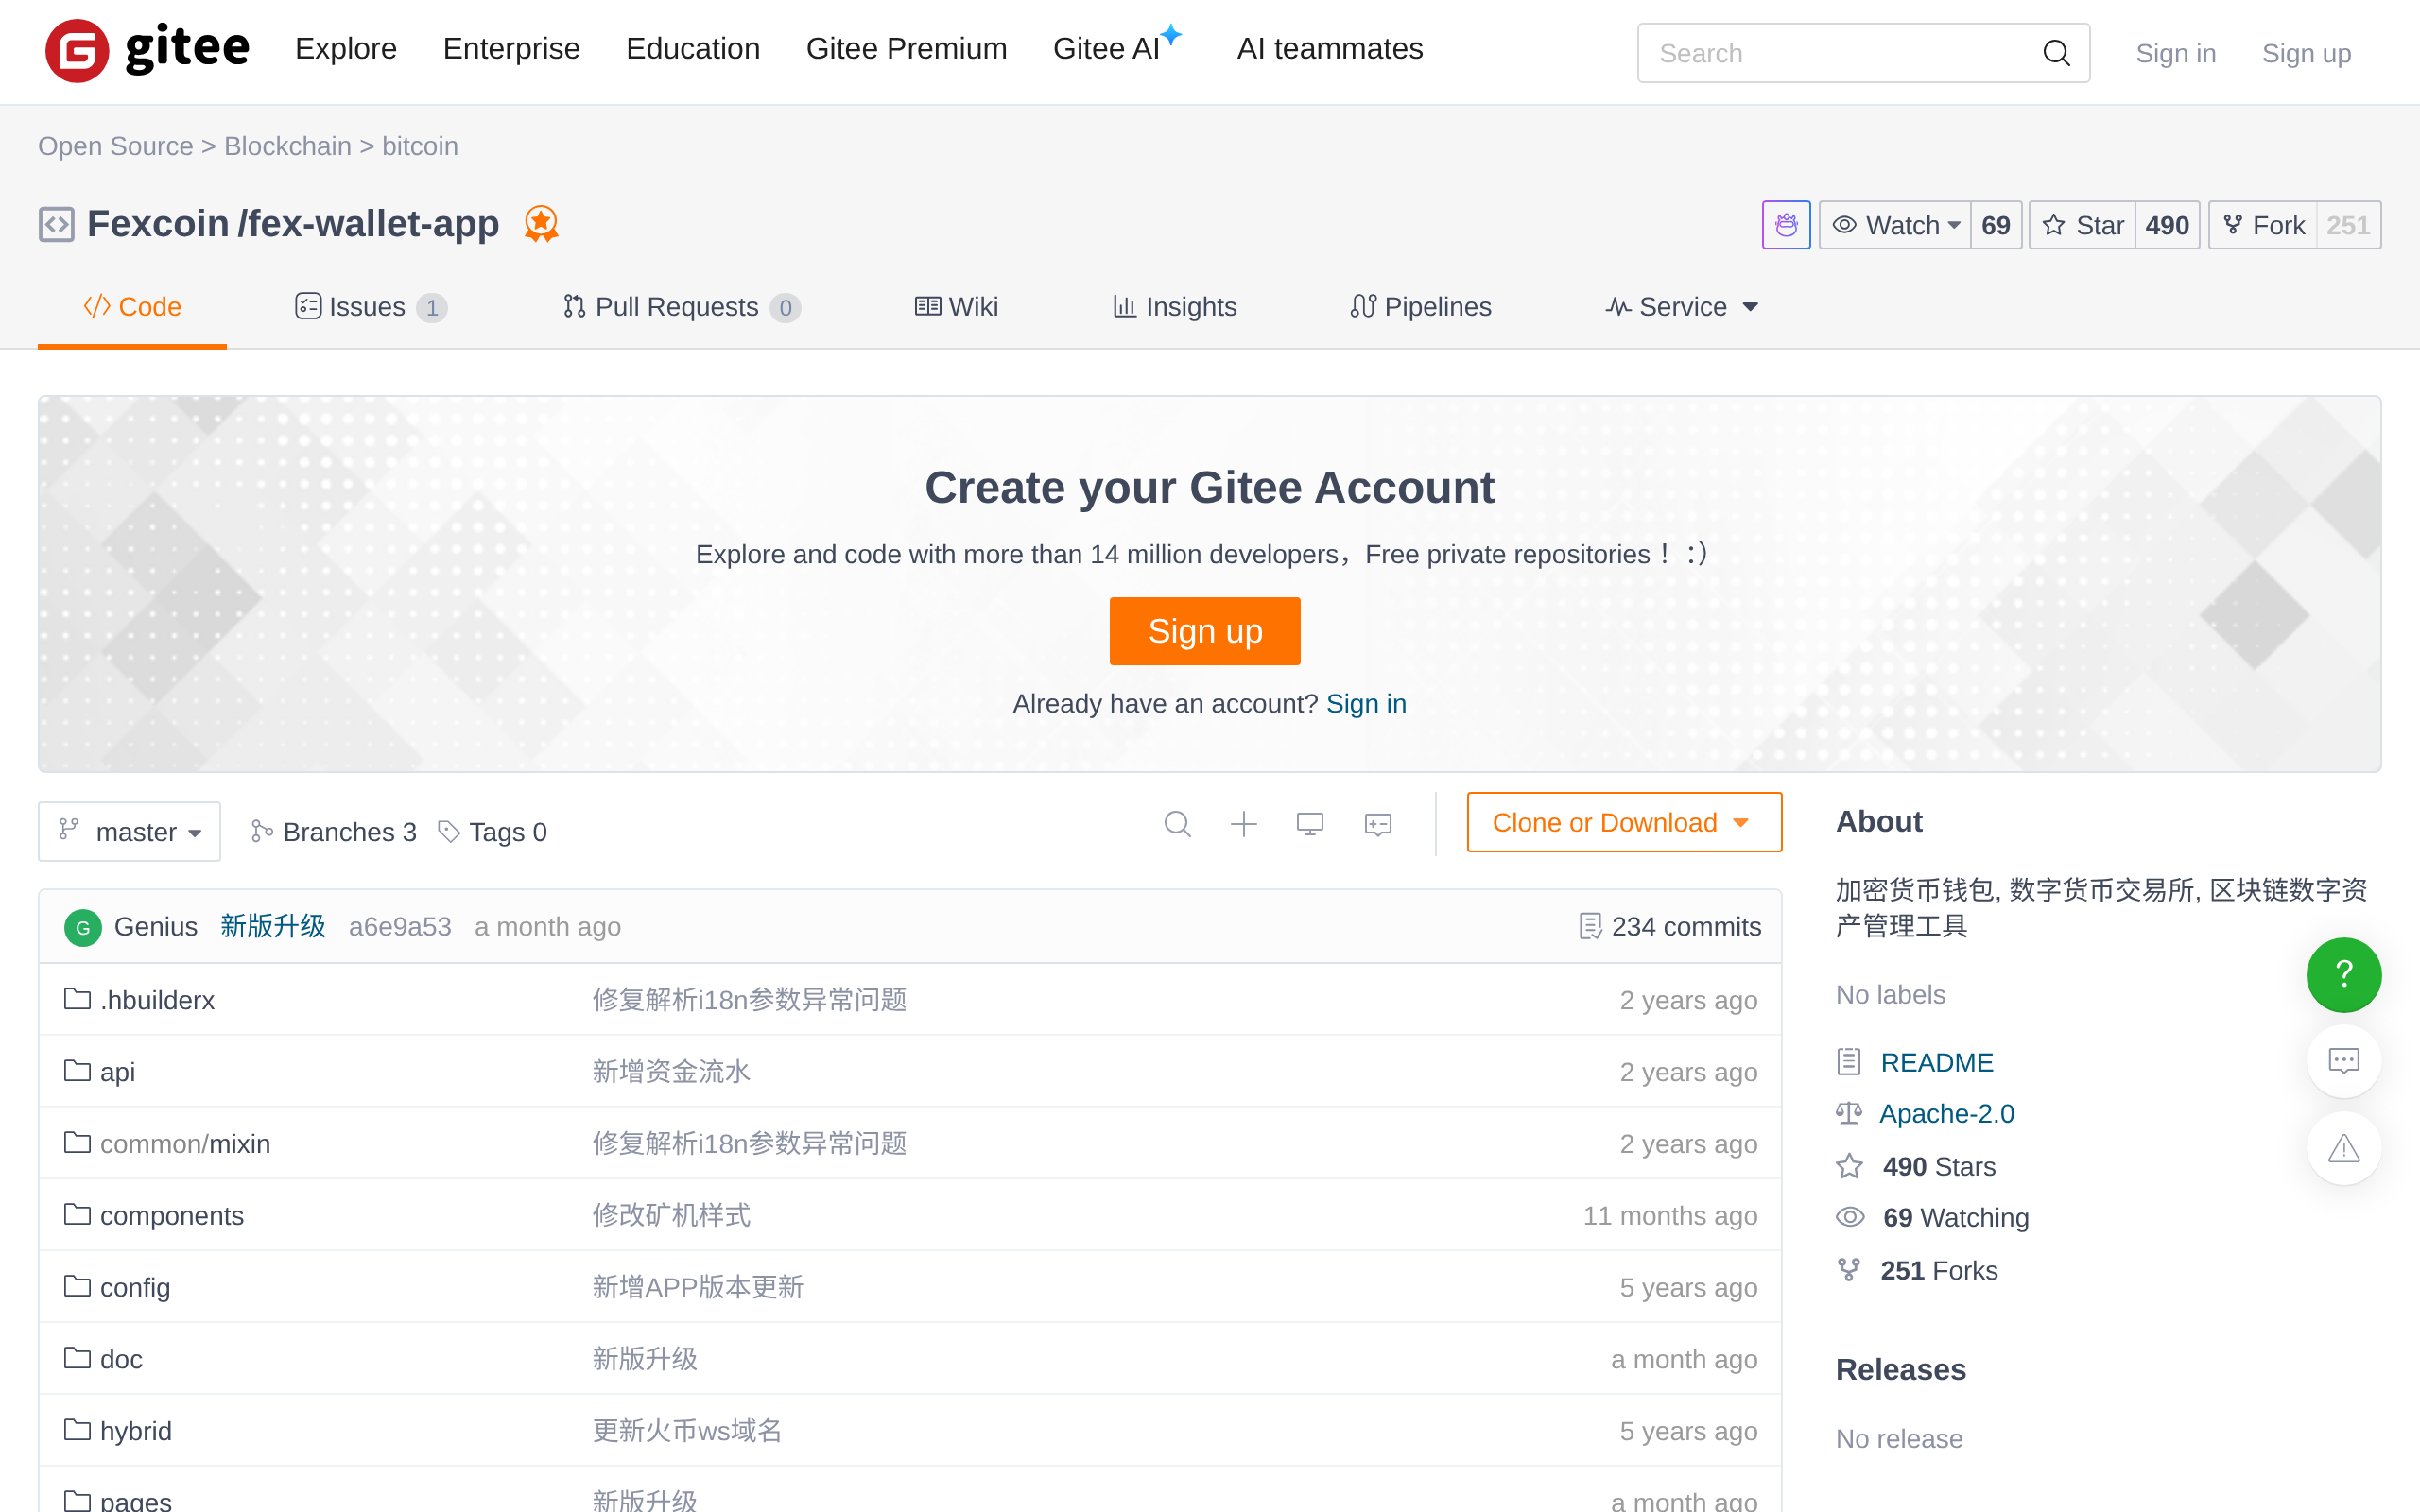Viewport: 2420px width, 1512px height.
Task: Open AI teammates in header
Action: [x=1330, y=48]
